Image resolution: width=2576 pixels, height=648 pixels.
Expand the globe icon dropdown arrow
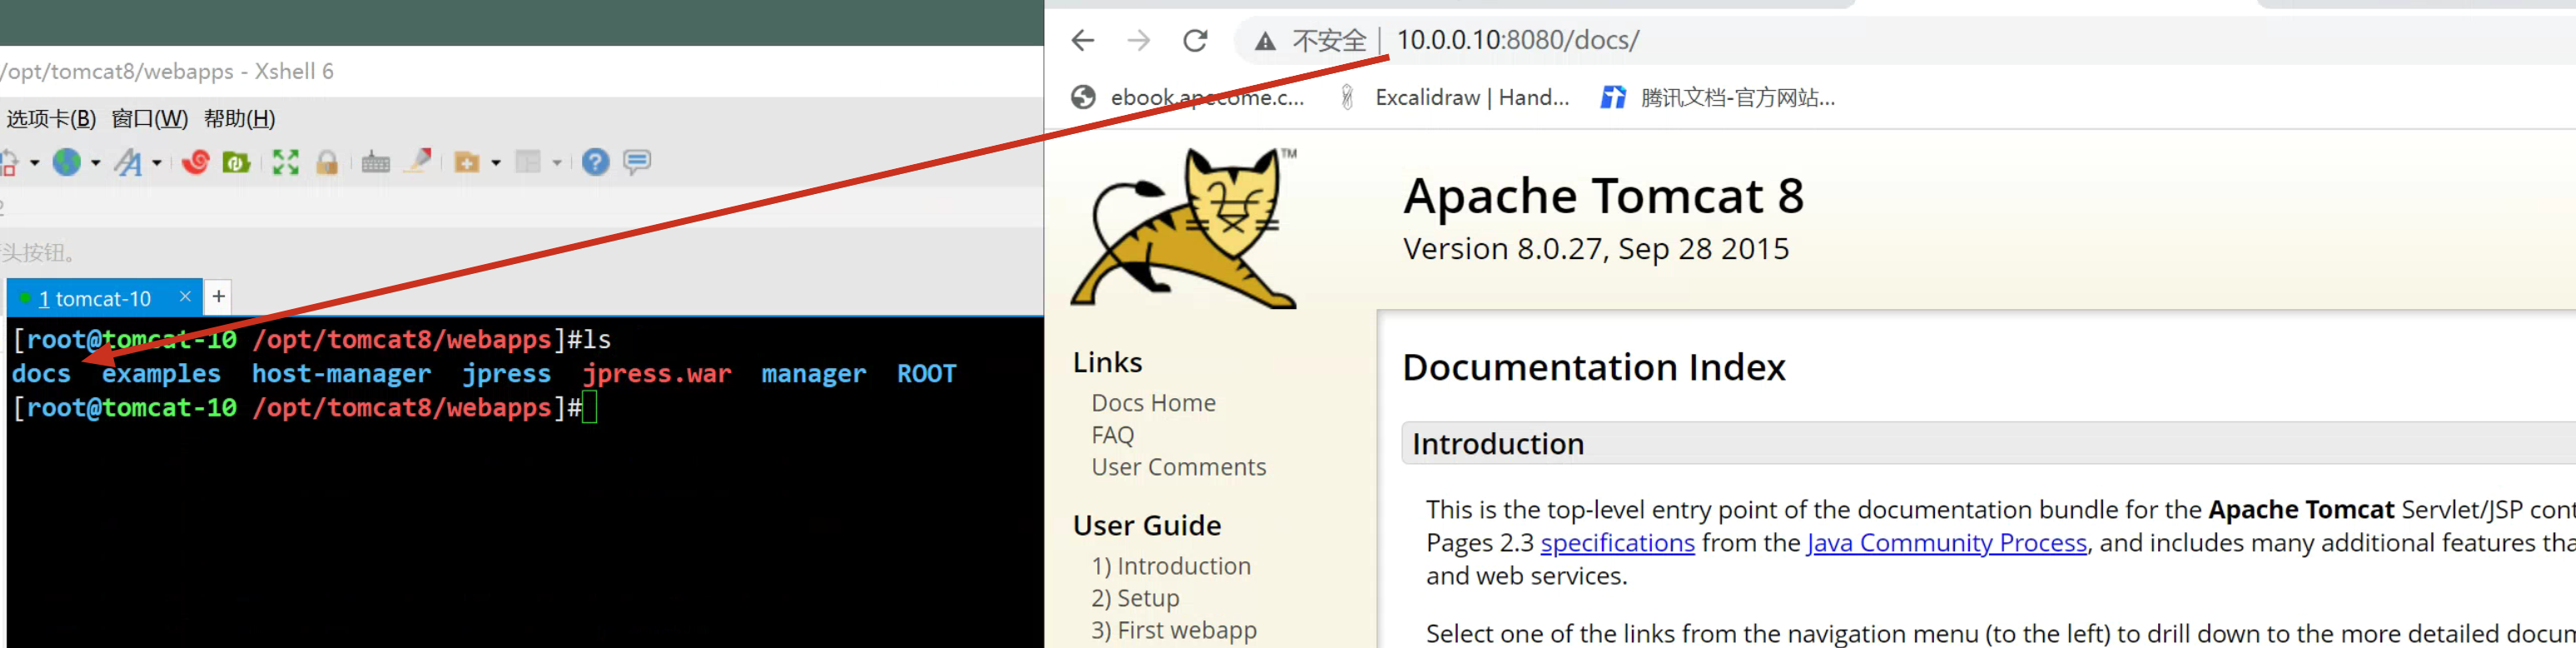click(96, 162)
